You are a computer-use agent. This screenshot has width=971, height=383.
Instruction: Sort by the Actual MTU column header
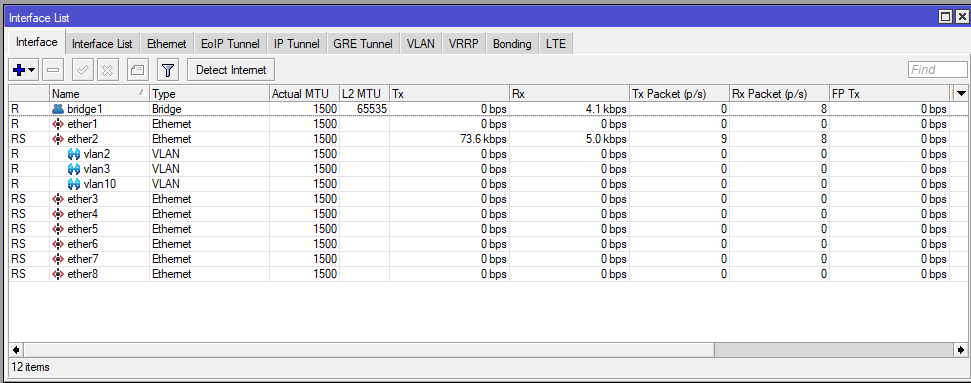[304, 94]
